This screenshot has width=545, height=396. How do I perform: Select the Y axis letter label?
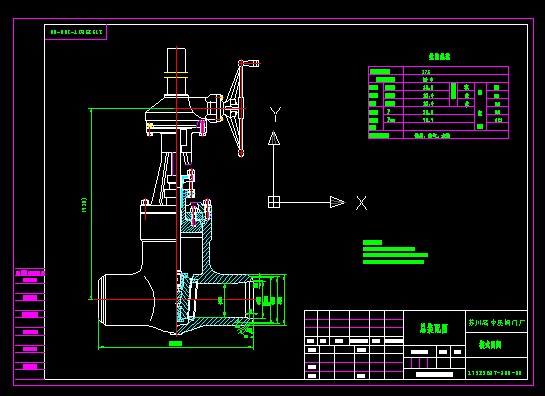coord(275,114)
